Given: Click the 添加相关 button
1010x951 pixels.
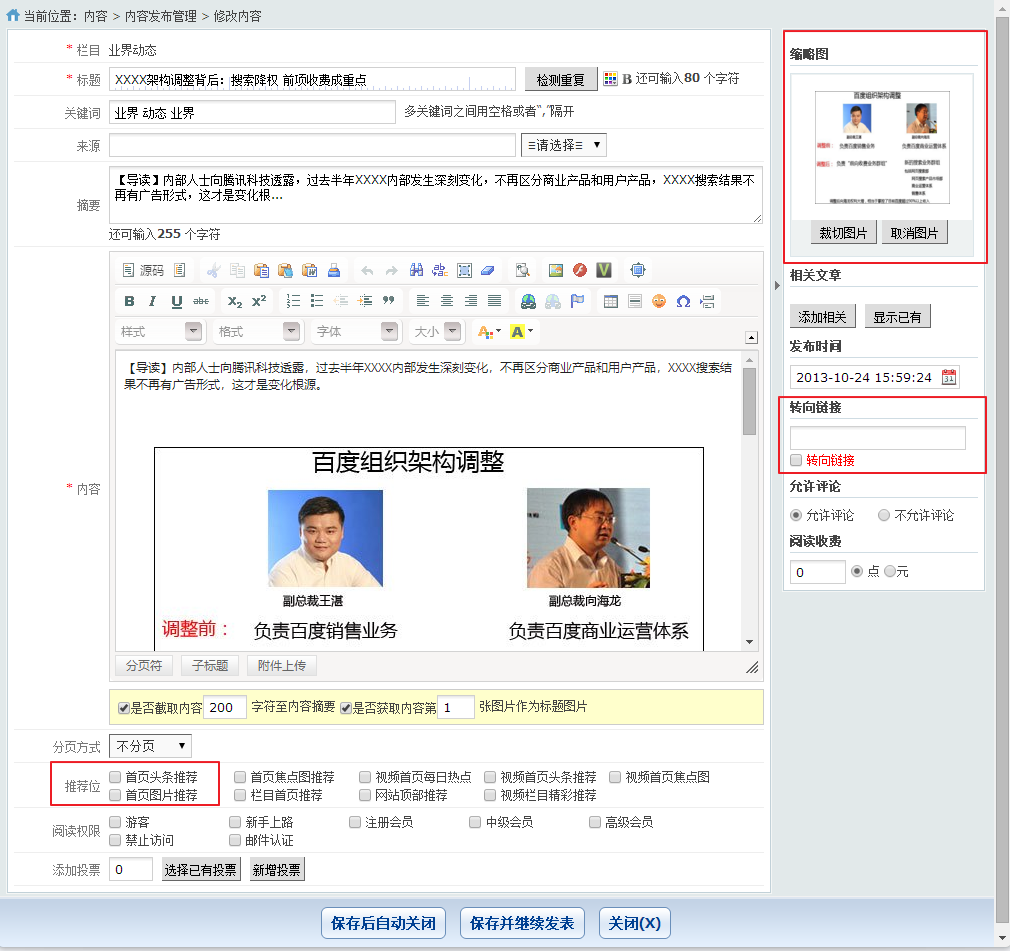Looking at the screenshot, I should tap(822, 316).
